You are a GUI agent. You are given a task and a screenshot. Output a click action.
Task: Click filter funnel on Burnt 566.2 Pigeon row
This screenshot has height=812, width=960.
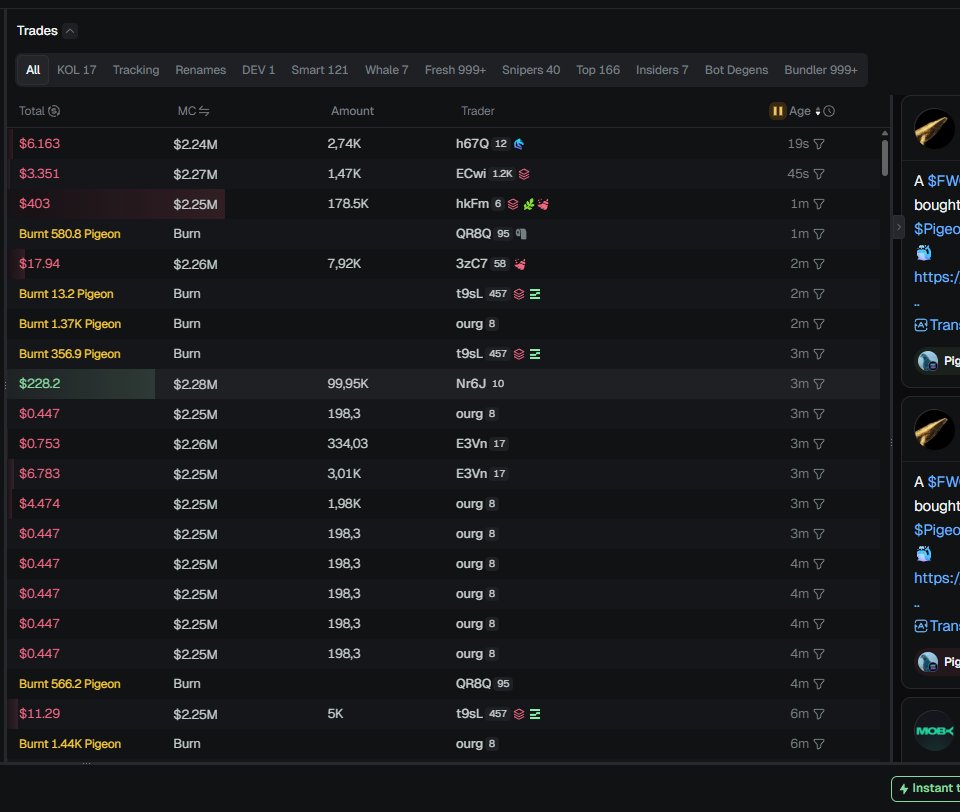pyautogui.click(x=819, y=684)
